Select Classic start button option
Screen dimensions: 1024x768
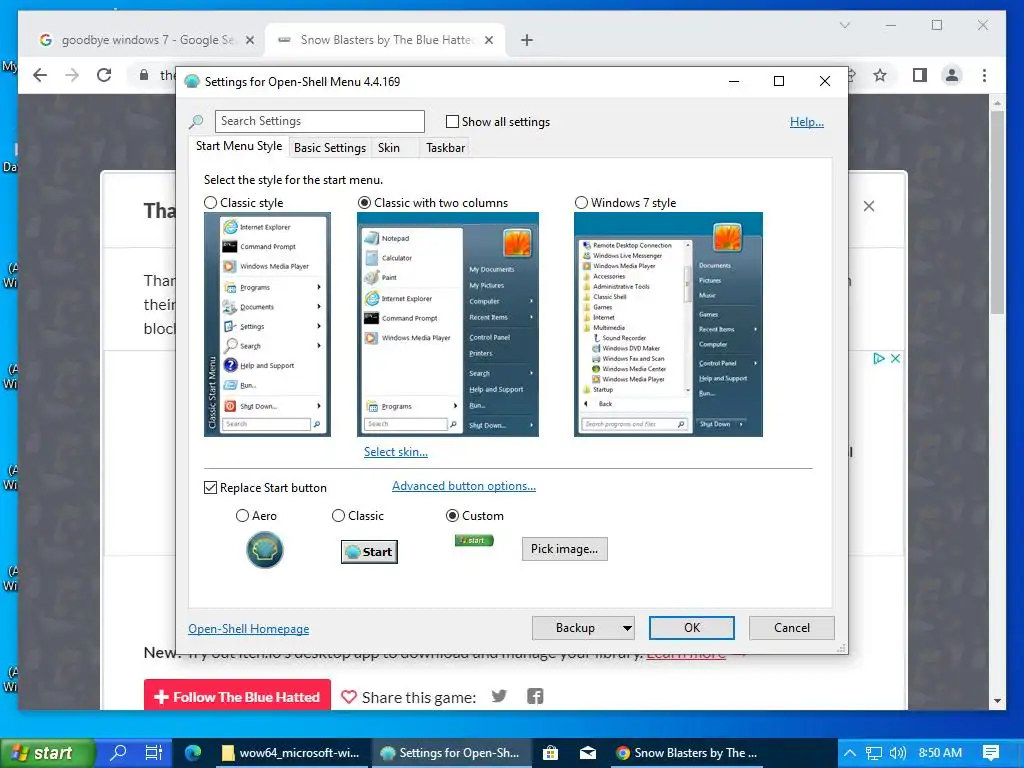click(338, 516)
